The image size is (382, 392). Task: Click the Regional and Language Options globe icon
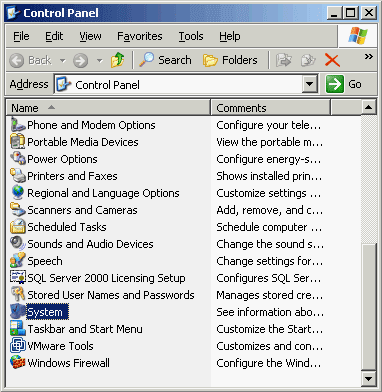click(18, 193)
